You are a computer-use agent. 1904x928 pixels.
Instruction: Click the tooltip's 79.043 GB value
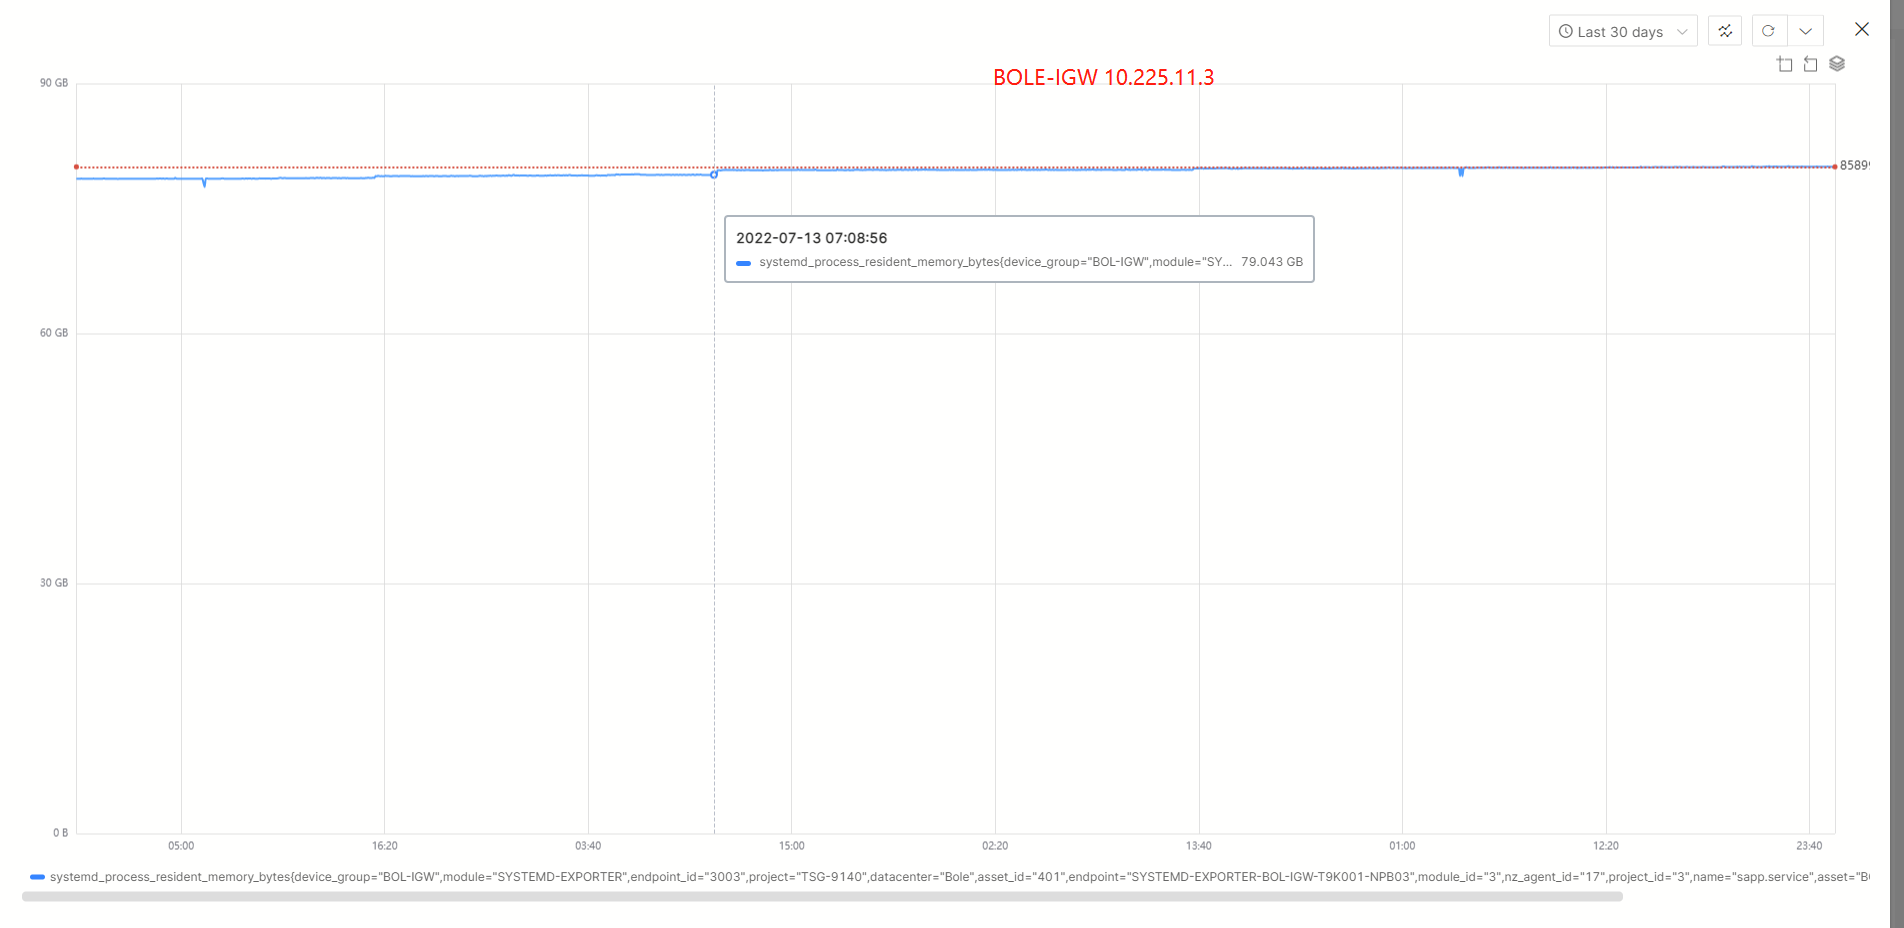tap(1272, 262)
